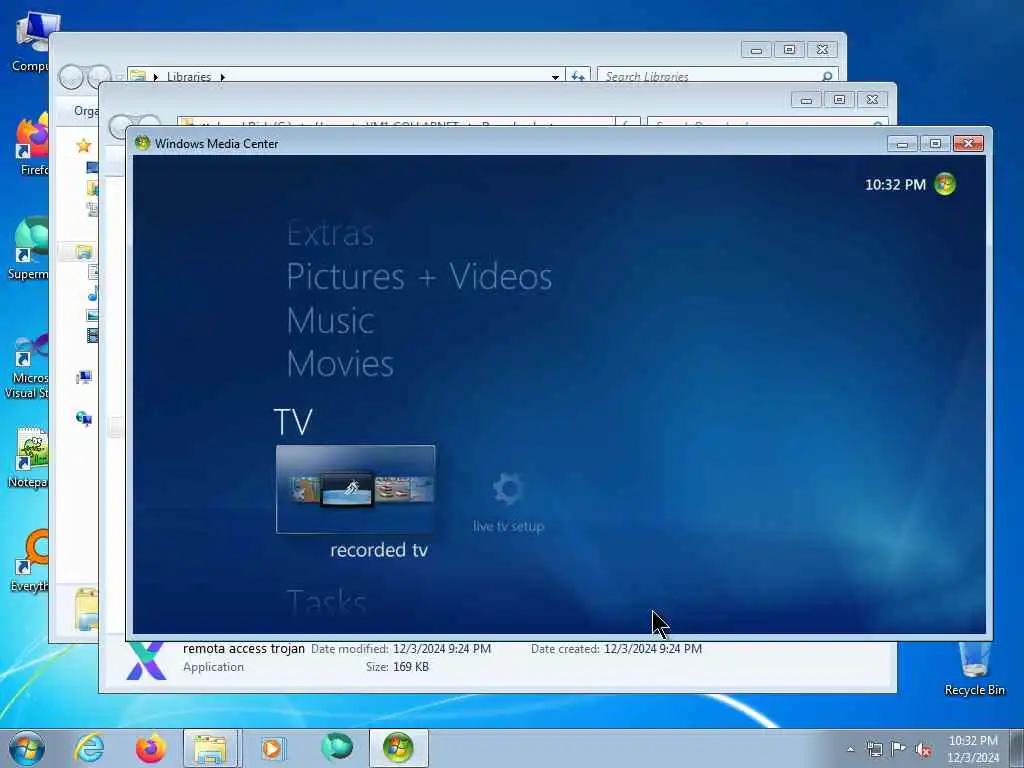This screenshot has width=1024, height=768.
Task: Select Pictures + Videos in Media Center
Action: tap(419, 276)
